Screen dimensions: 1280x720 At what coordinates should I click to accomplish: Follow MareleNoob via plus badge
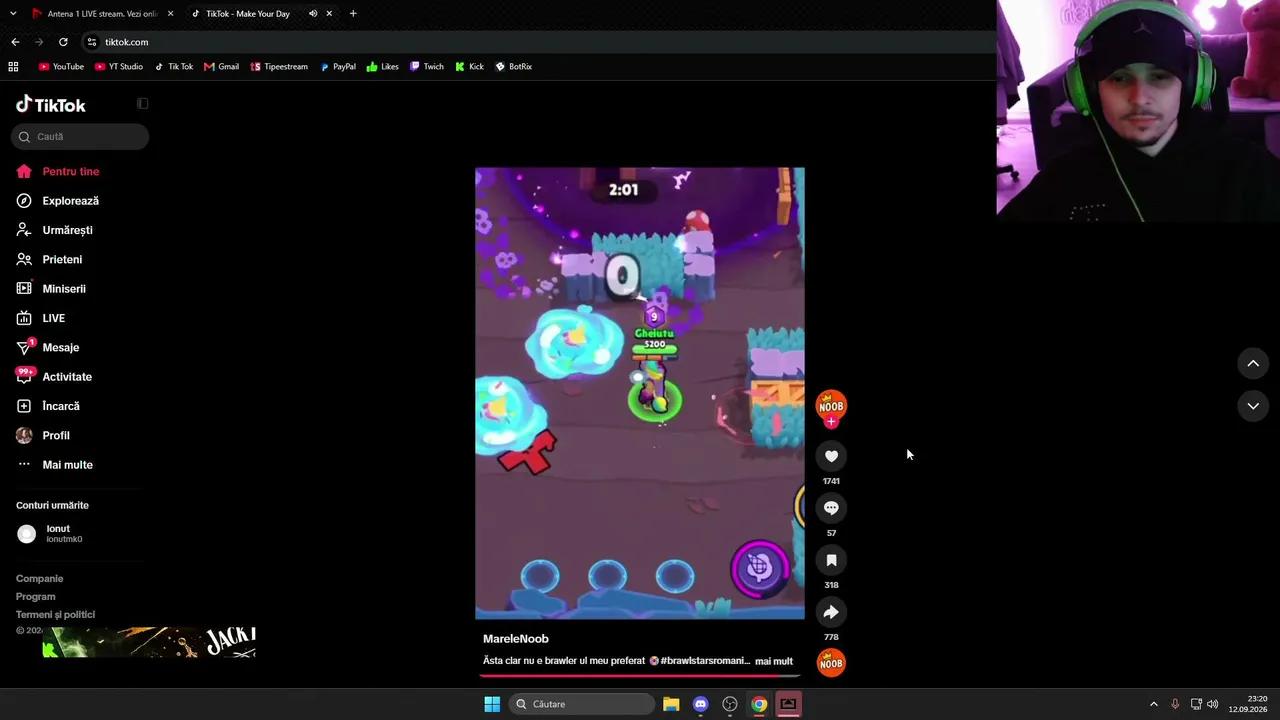point(831,422)
